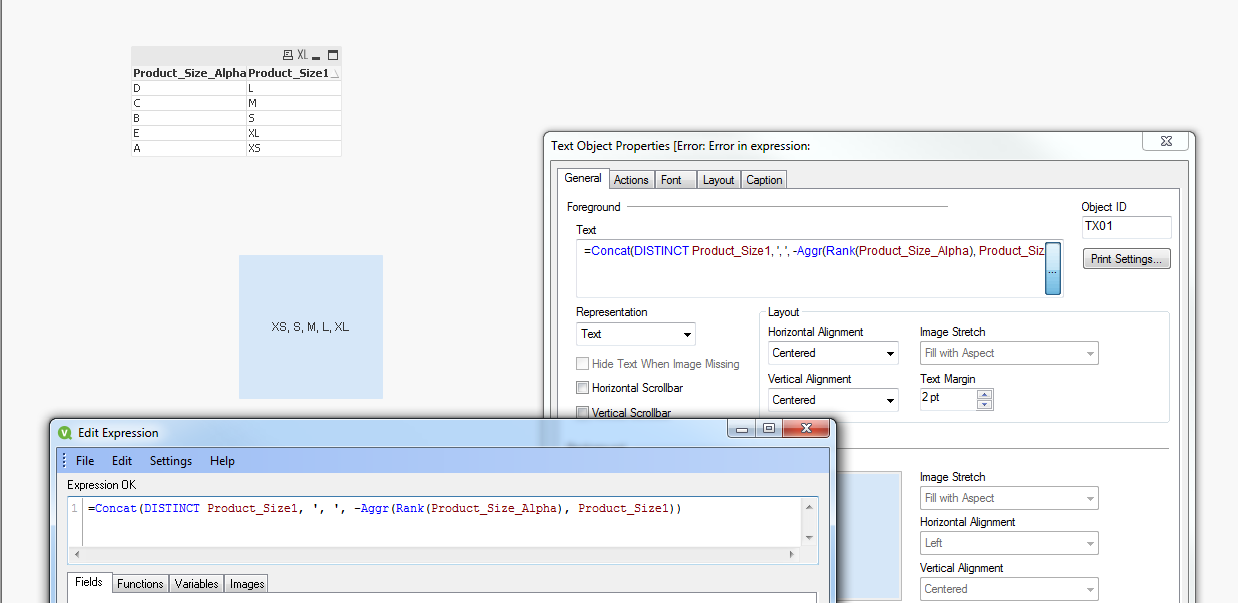This screenshot has width=1238, height=603.
Task: Open the Settings menu in Edit Expression
Action: tap(170, 461)
